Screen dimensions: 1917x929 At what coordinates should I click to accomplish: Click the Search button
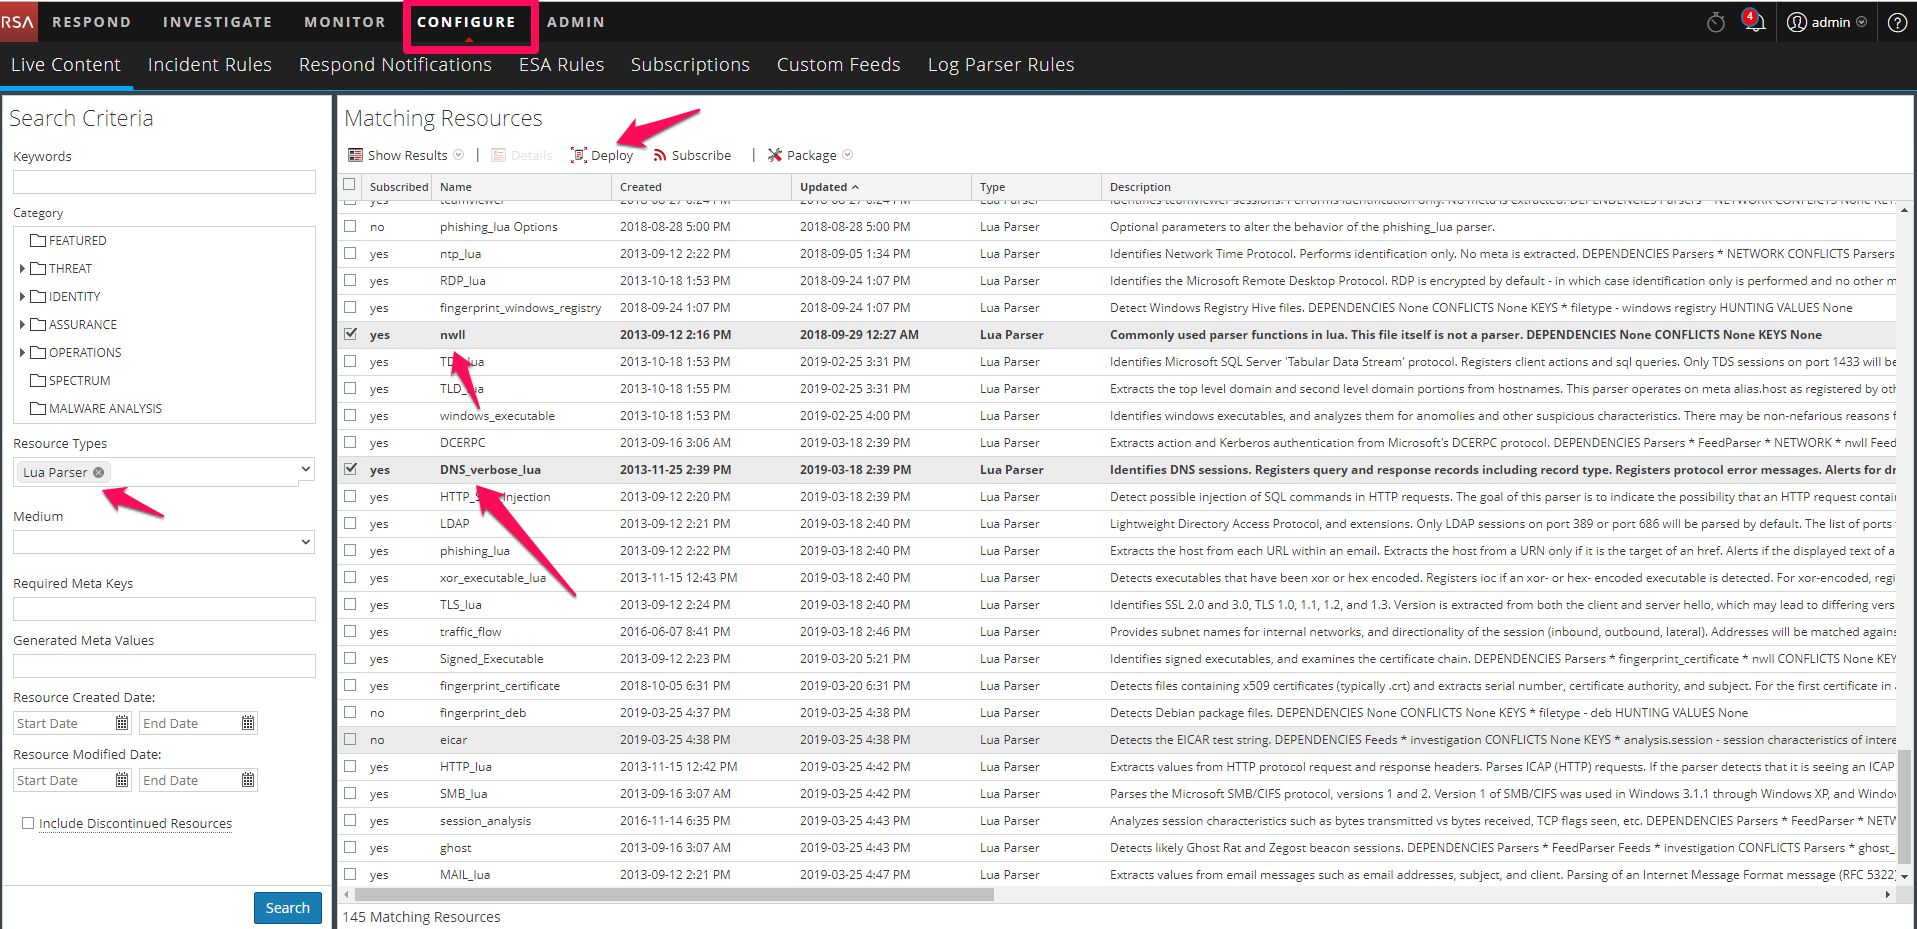pos(287,908)
